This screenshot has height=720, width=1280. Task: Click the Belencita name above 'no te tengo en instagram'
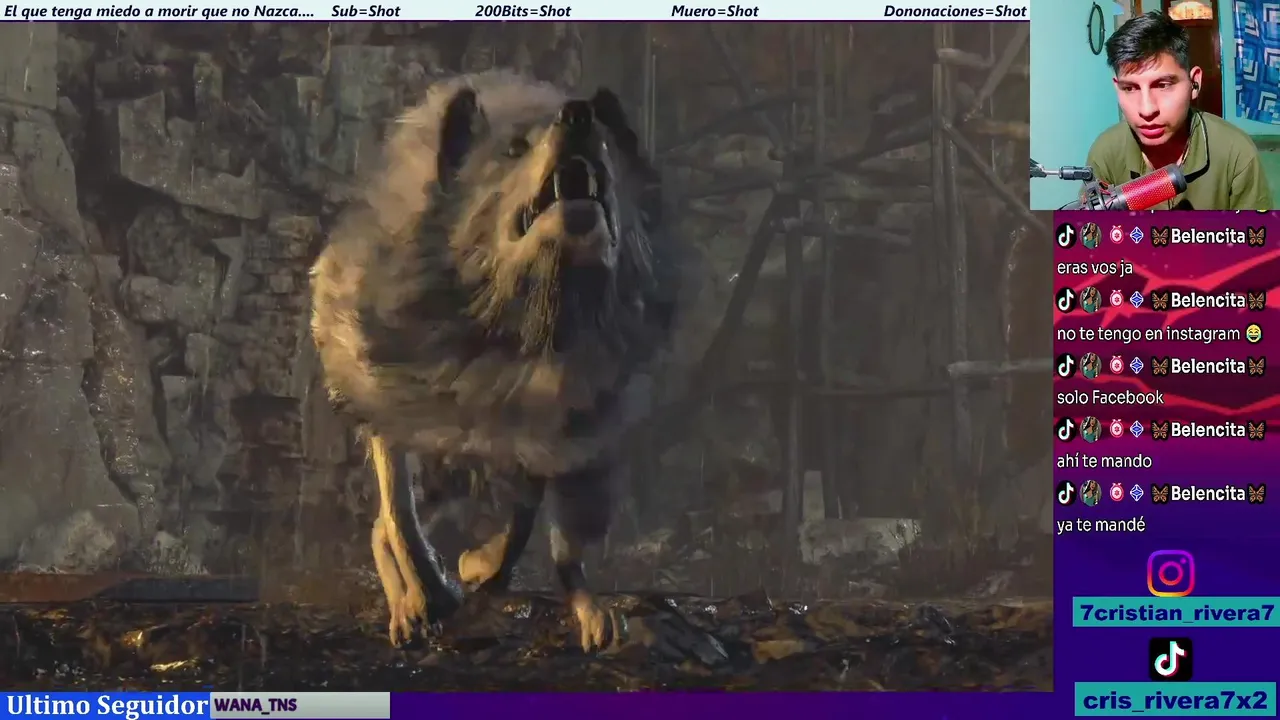point(1208,300)
